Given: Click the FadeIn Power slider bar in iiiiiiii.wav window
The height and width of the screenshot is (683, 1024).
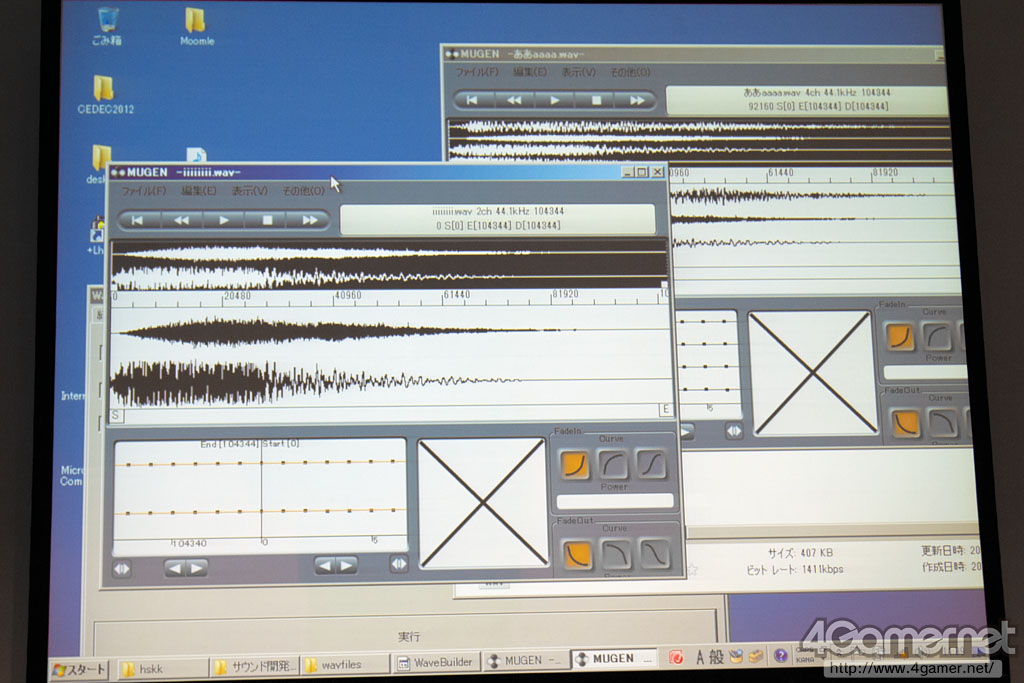Looking at the screenshot, I should point(614,501).
